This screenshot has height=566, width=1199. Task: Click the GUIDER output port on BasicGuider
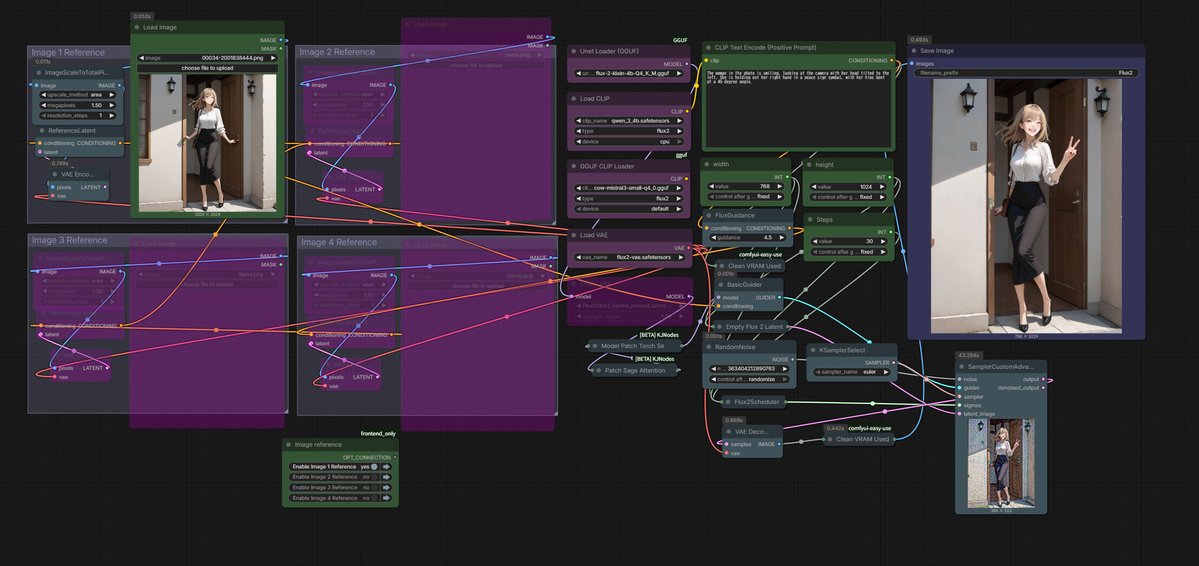click(x=780, y=298)
